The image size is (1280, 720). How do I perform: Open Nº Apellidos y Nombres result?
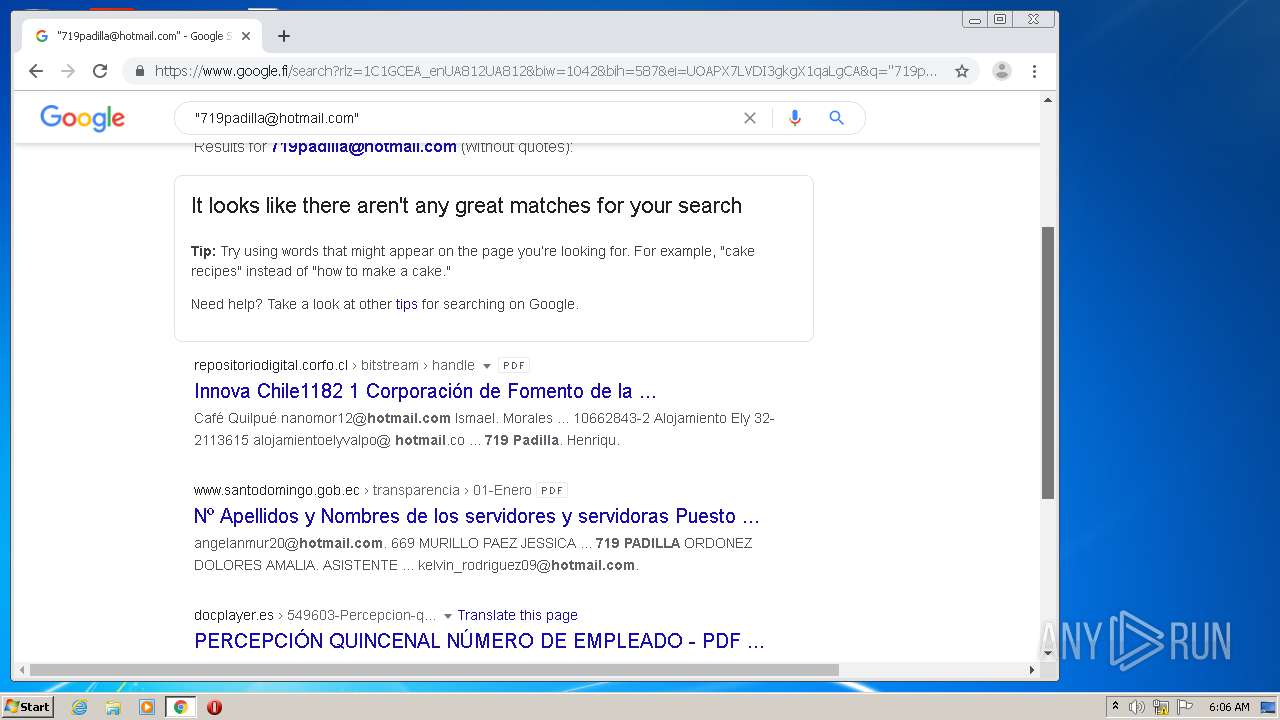pyautogui.click(x=477, y=516)
